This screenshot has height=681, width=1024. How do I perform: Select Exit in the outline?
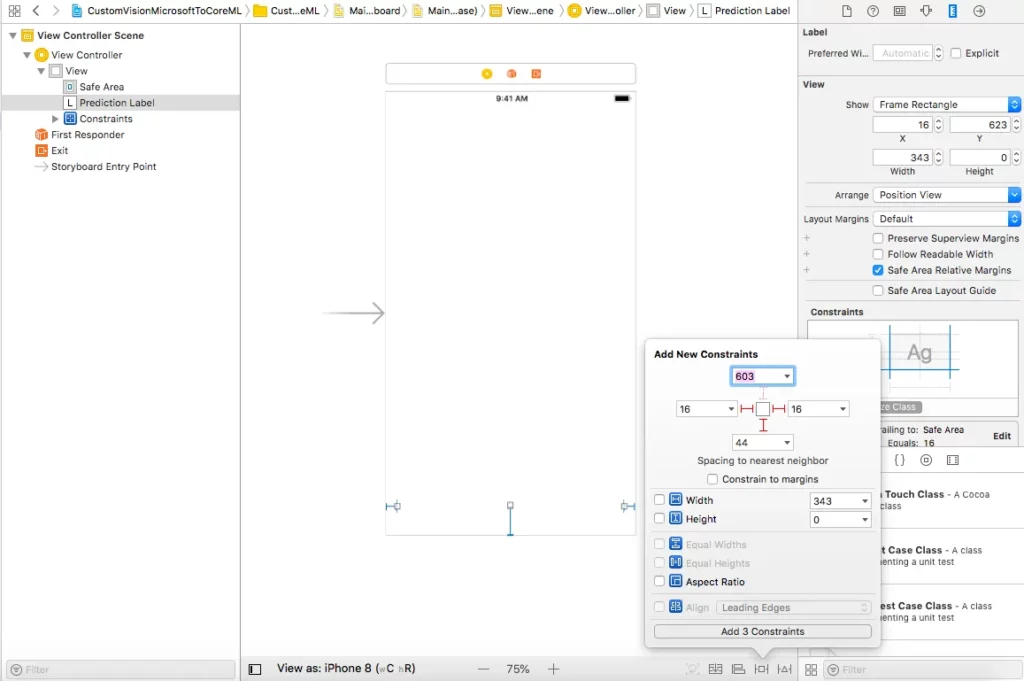click(x=59, y=151)
